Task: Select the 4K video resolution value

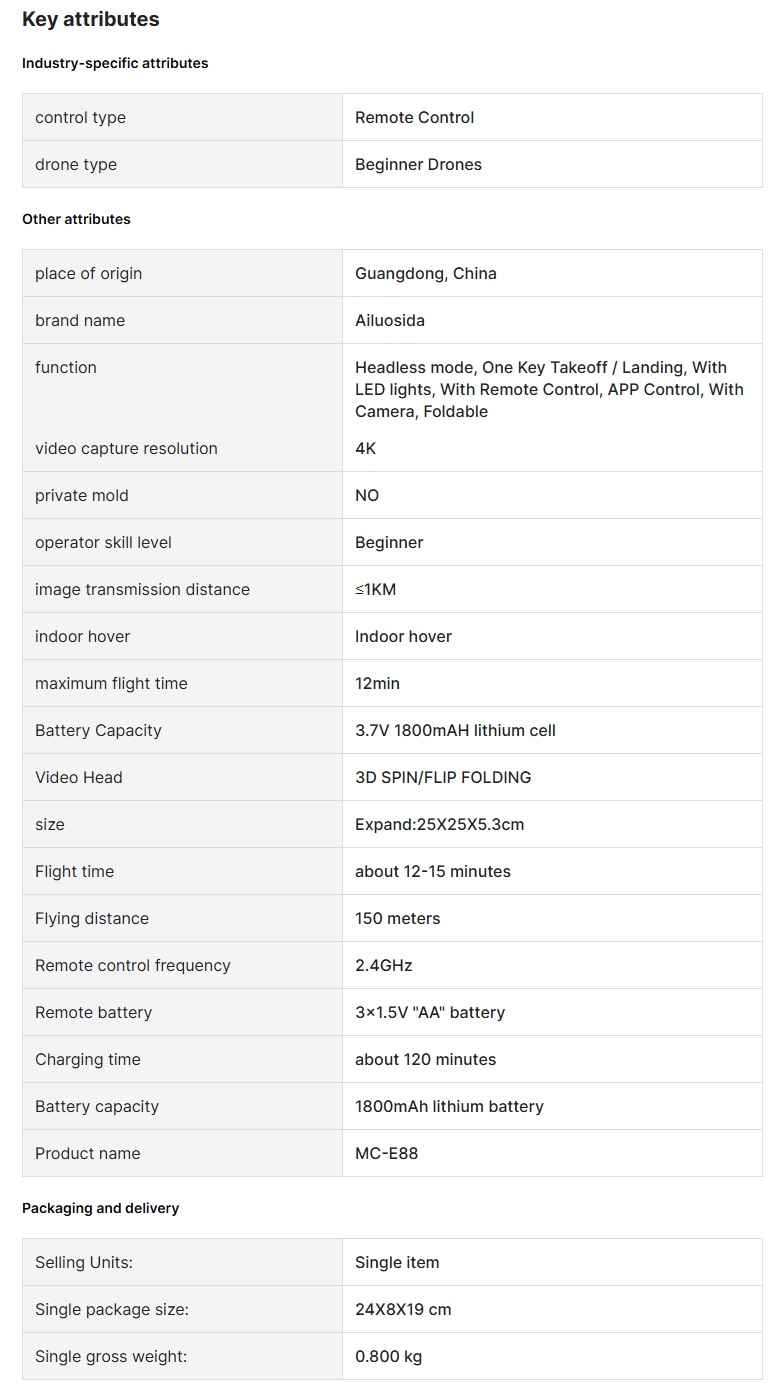Action: tap(366, 448)
